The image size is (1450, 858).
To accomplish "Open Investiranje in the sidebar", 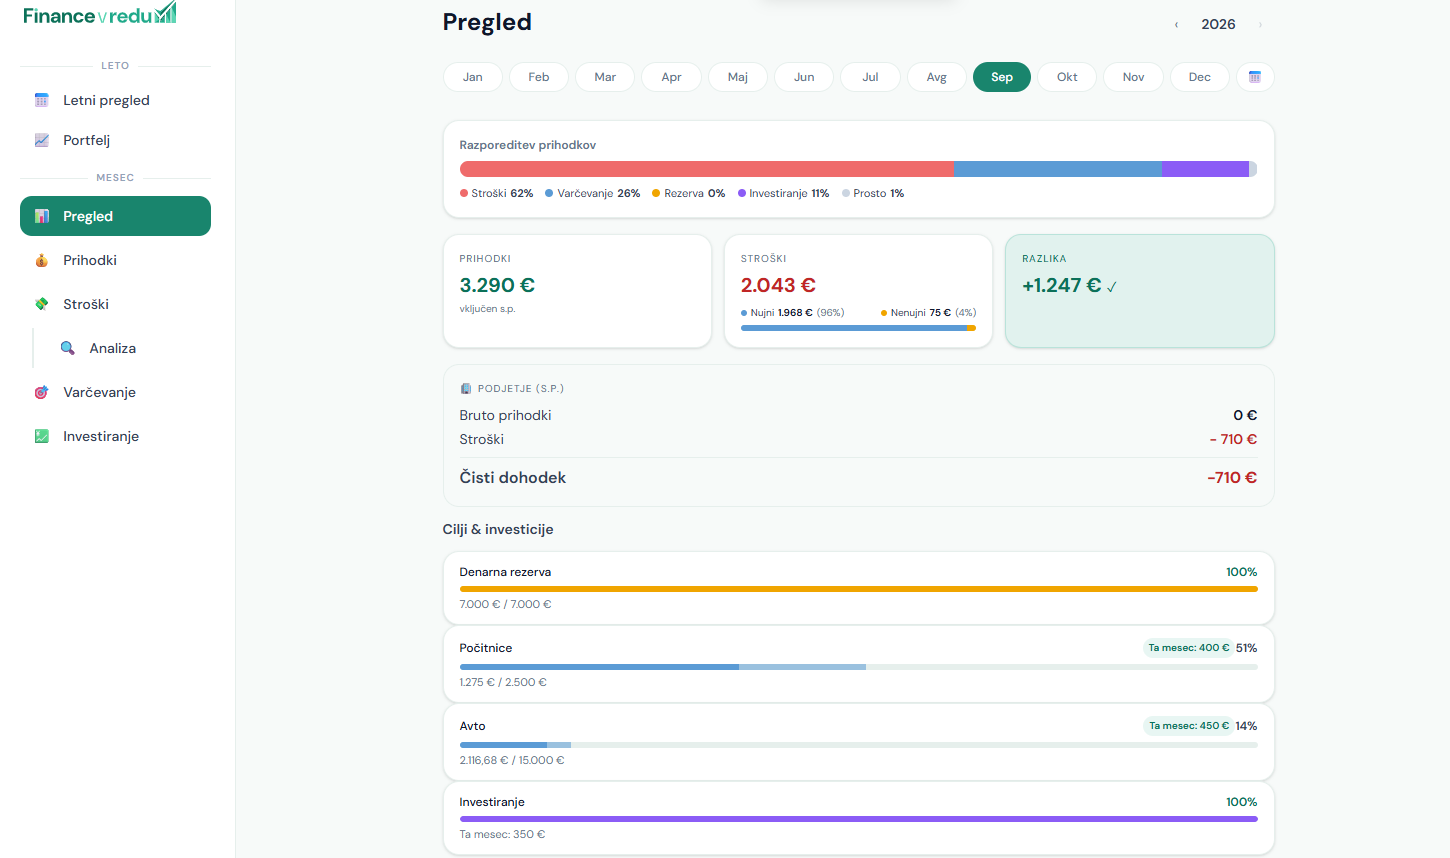I will coord(115,436).
